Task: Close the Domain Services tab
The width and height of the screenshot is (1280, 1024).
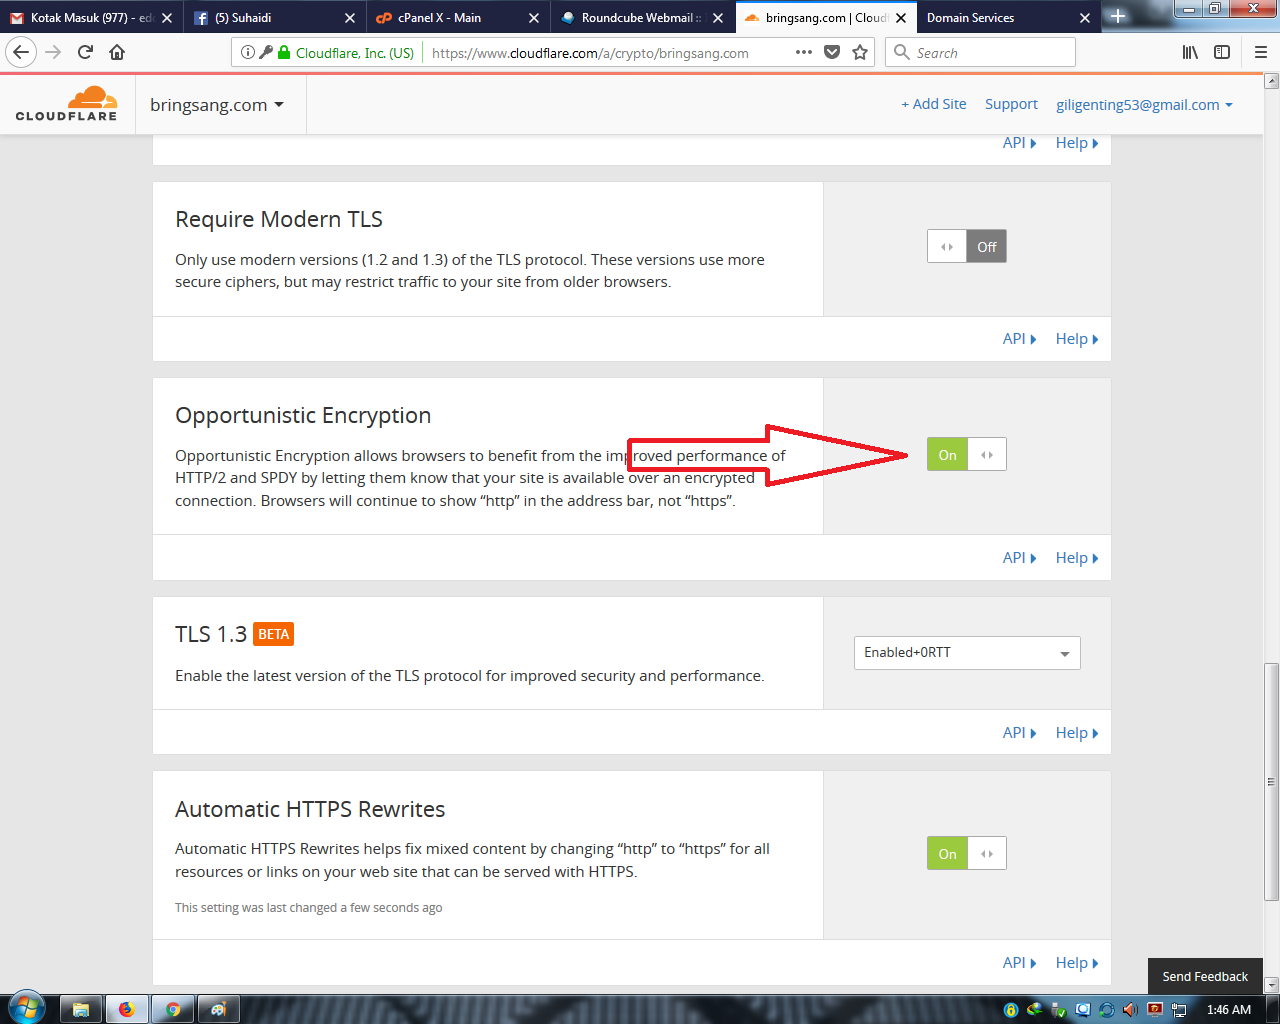Action: tap(1085, 18)
